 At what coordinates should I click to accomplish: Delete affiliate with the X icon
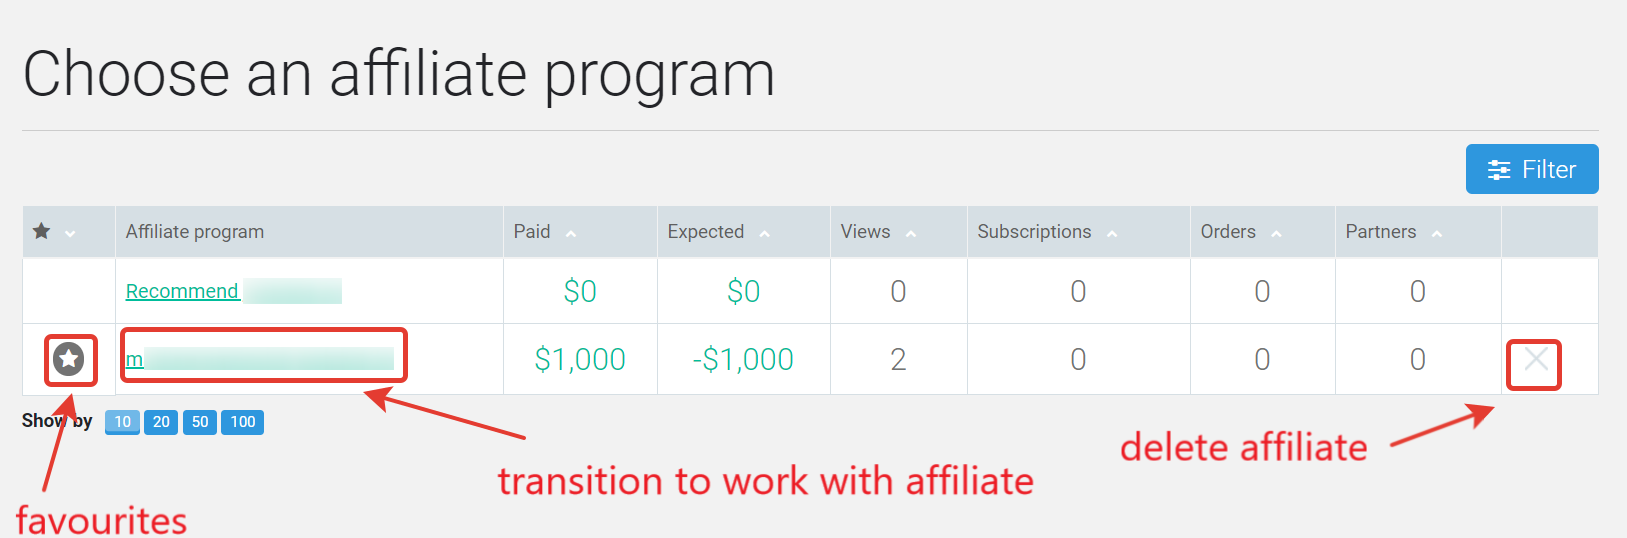tap(1536, 358)
